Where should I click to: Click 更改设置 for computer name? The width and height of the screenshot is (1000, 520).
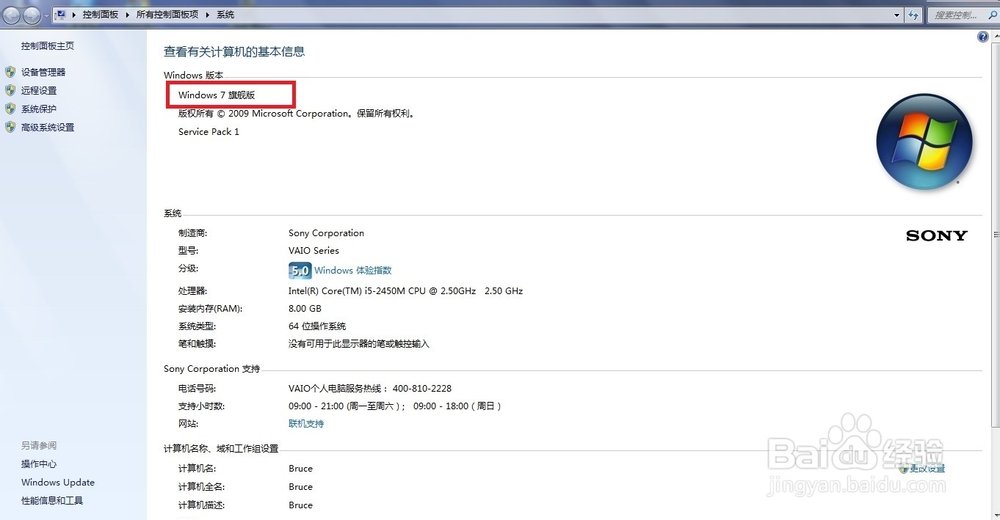coord(927,468)
